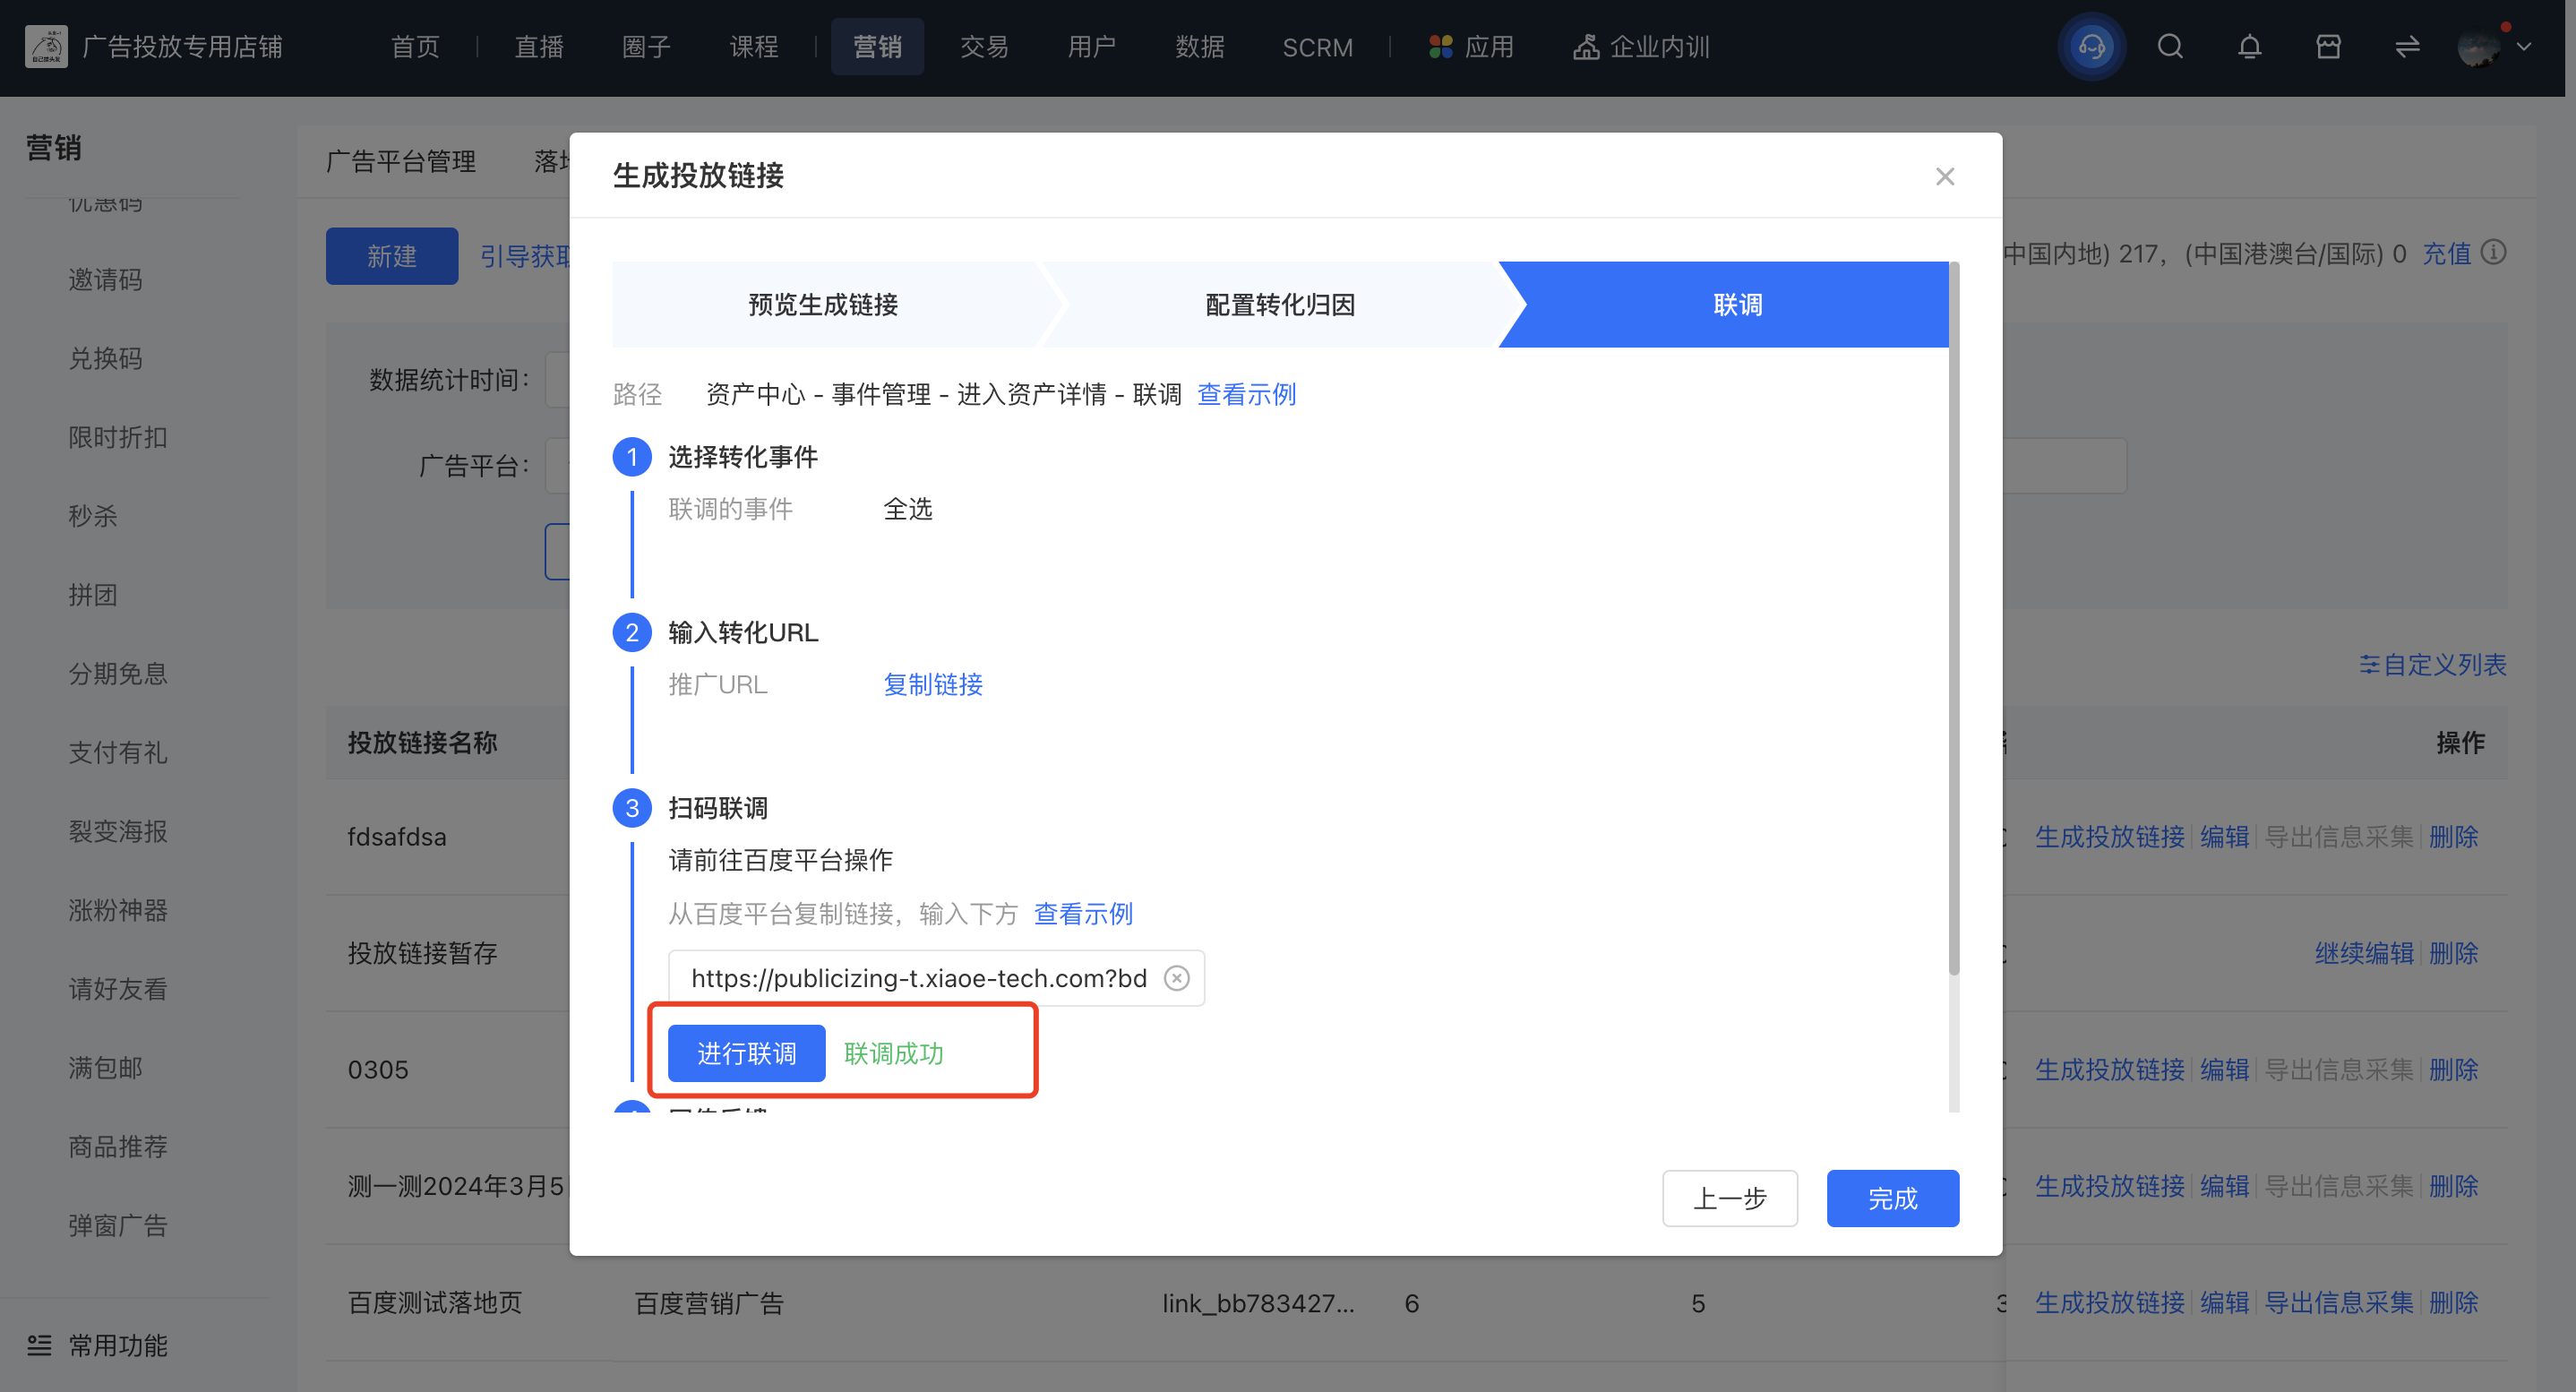Open 分期免息 in the sidebar
Viewport: 2576px width, 1392px height.
point(117,674)
